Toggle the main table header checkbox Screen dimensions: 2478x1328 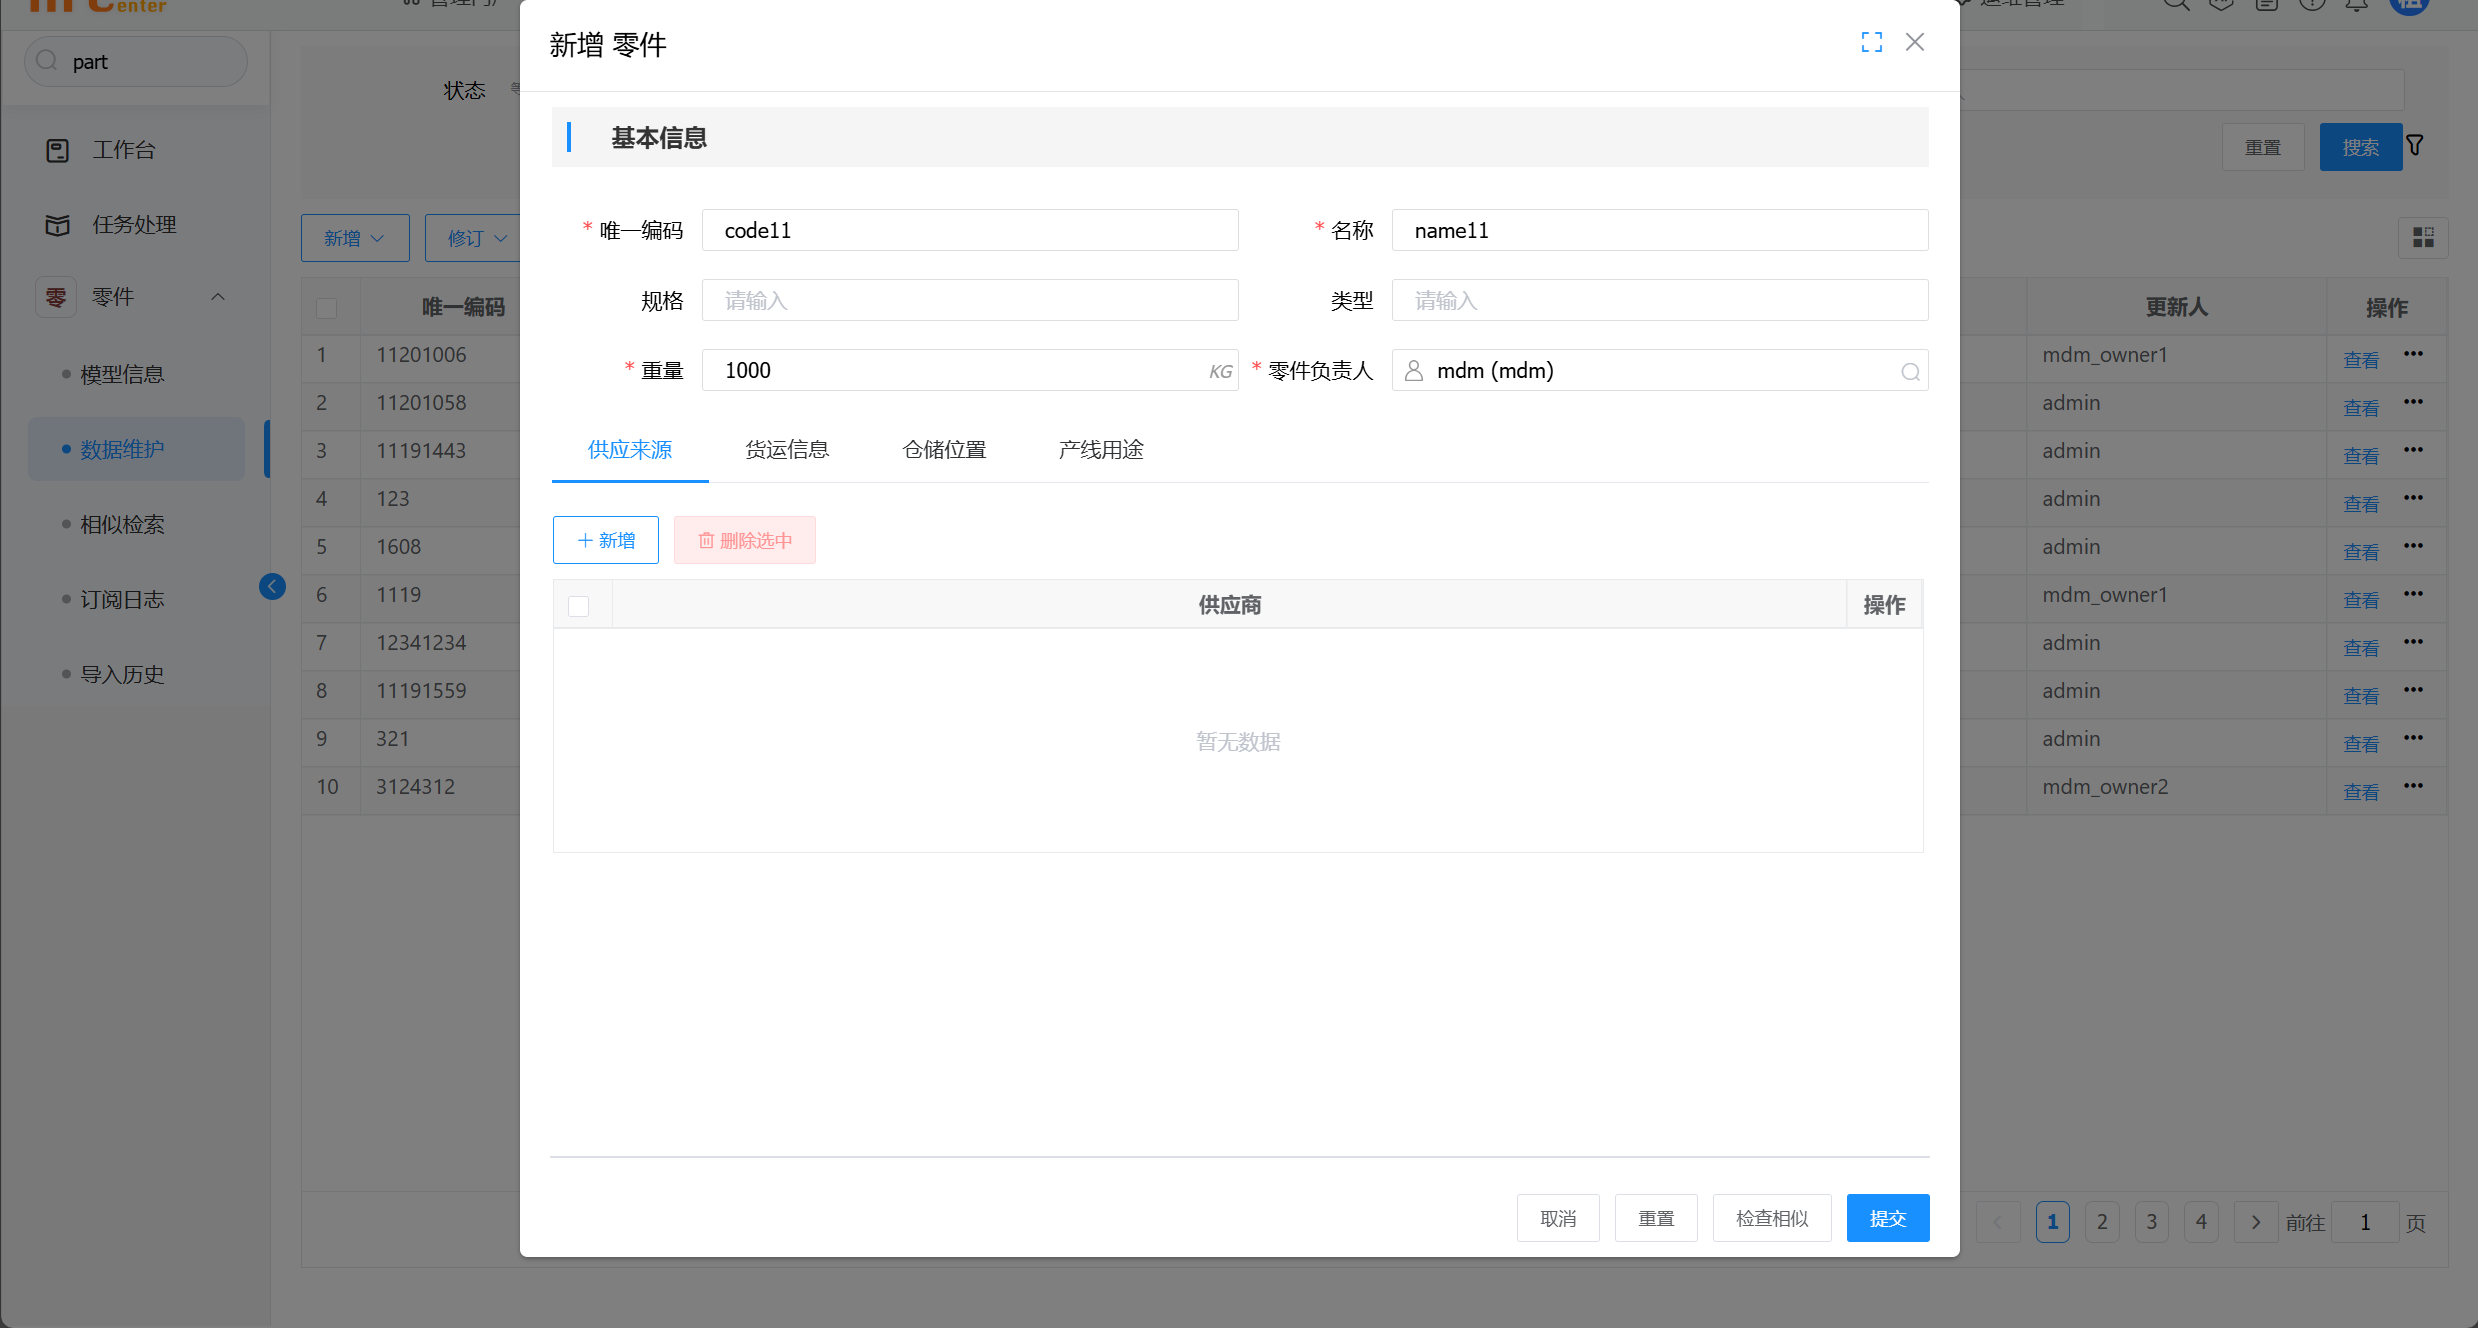(326, 308)
